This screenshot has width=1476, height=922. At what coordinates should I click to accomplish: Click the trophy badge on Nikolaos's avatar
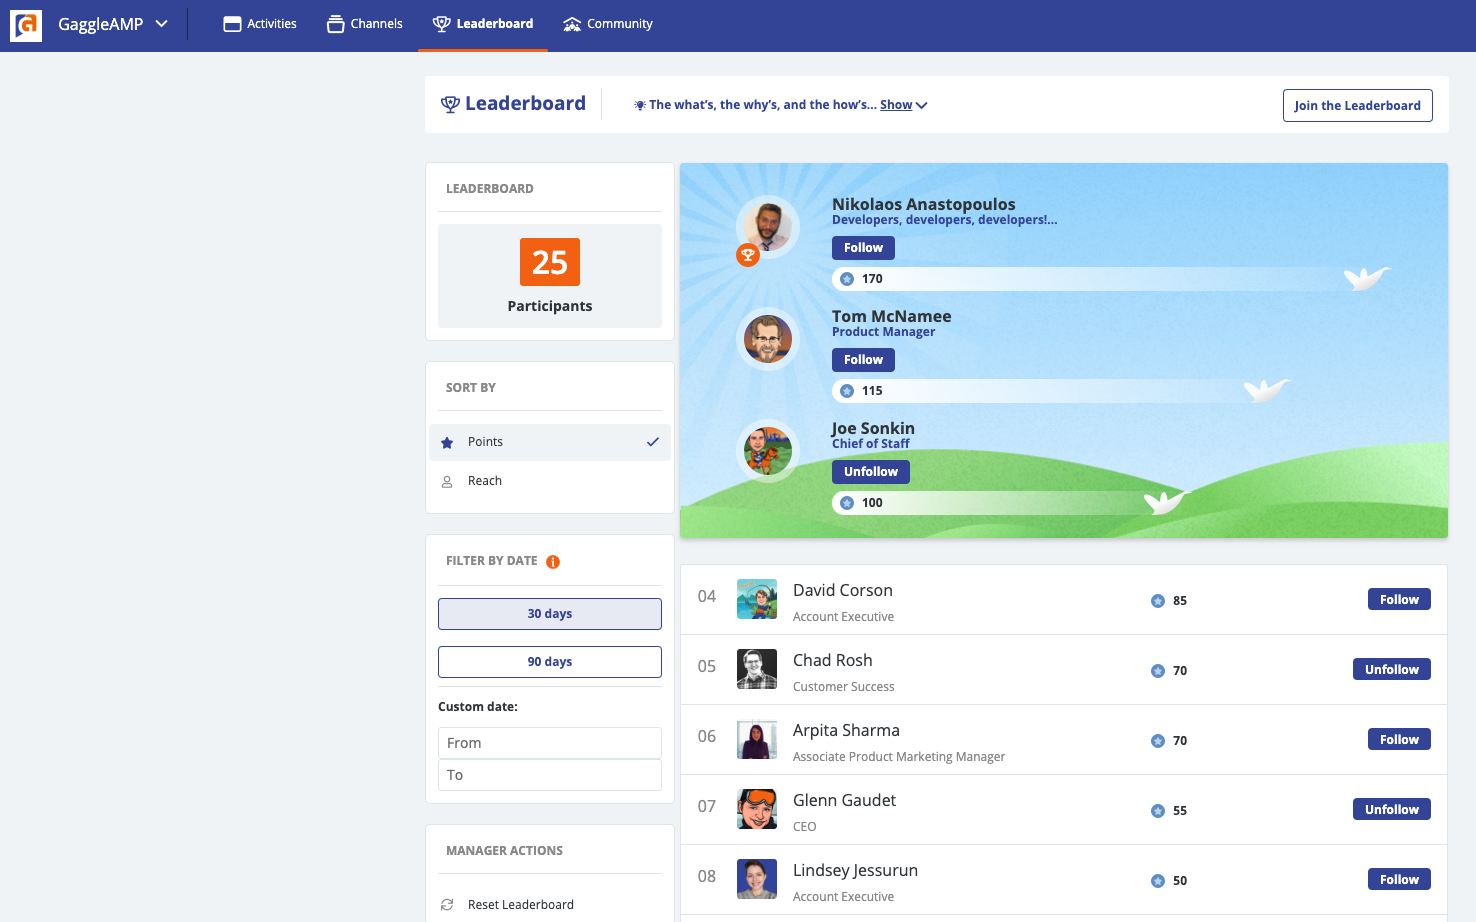click(x=747, y=255)
